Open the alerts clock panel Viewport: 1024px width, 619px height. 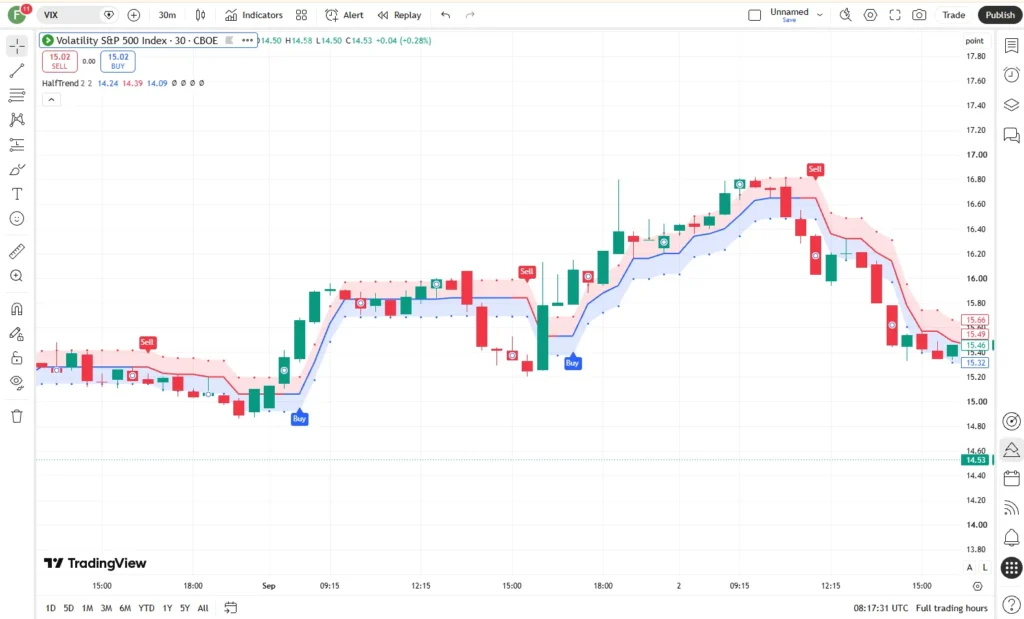tap(1012, 75)
